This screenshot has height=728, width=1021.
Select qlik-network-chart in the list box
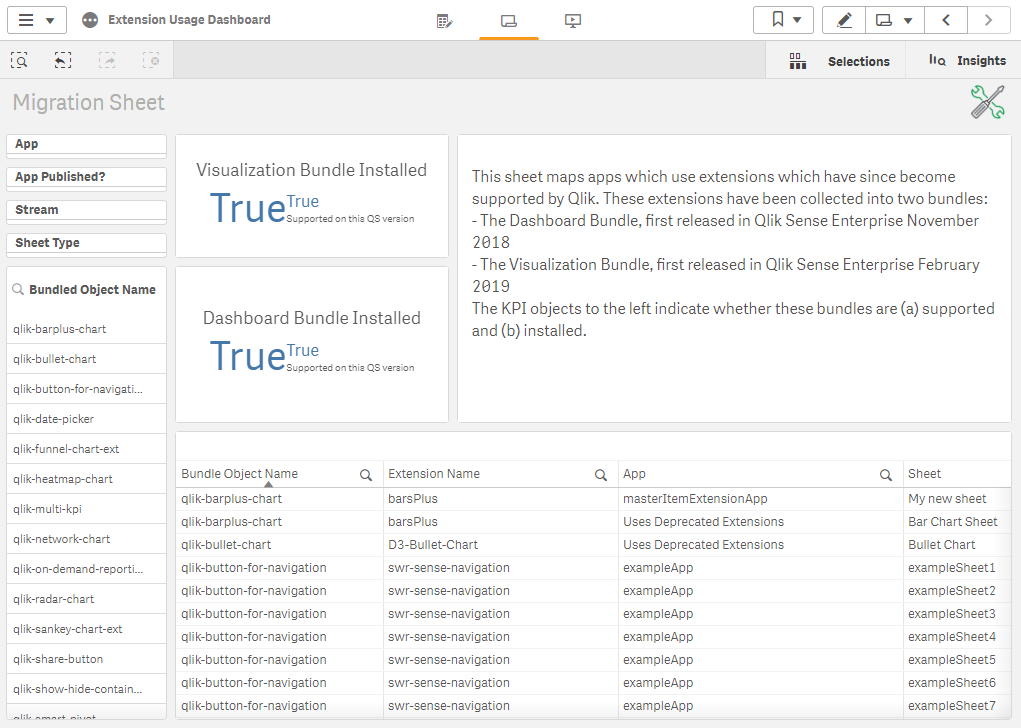click(87, 539)
